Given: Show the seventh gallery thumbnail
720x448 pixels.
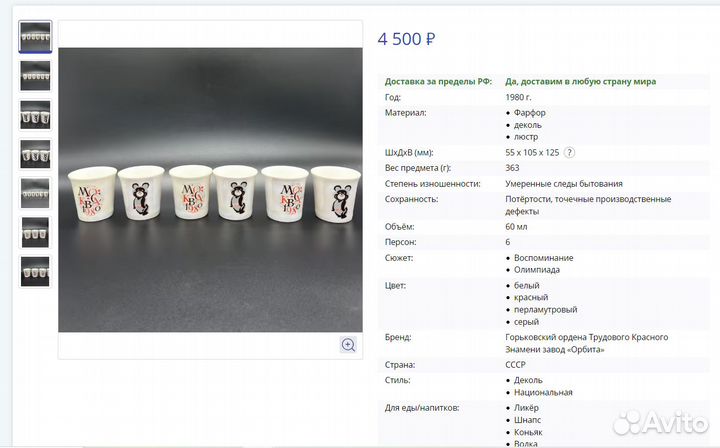Looking at the screenshot, I should click(35, 271).
